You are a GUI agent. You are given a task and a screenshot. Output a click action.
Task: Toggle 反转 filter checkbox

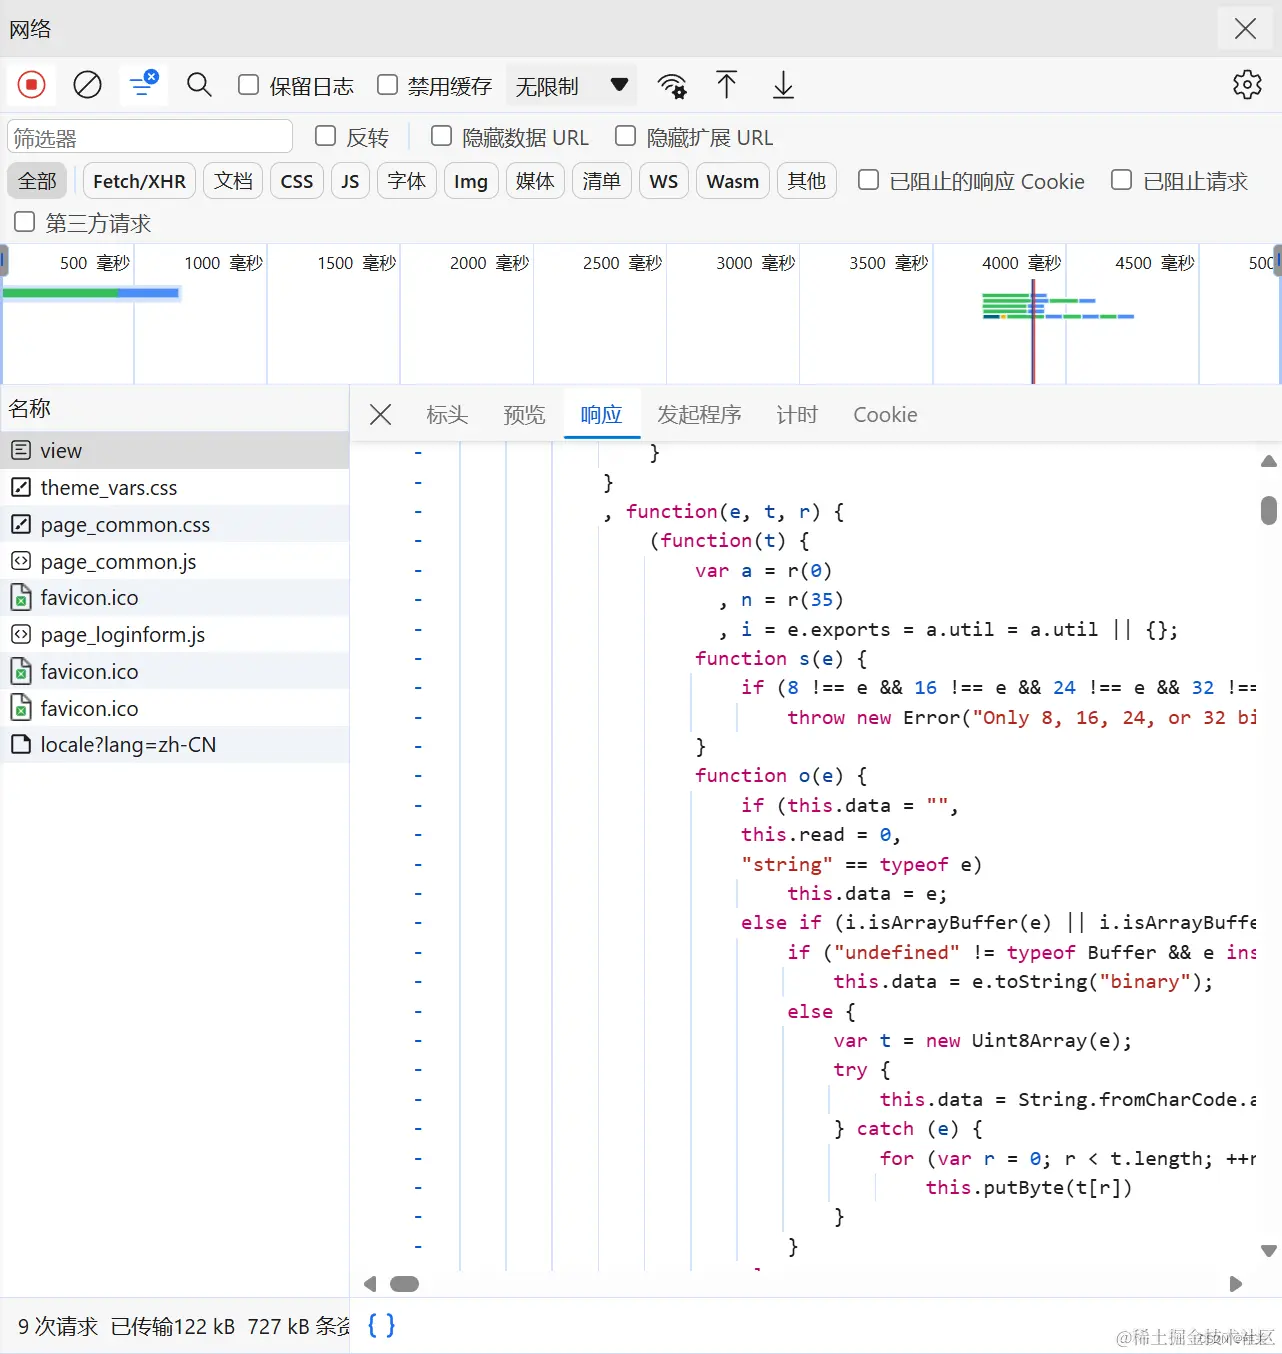point(325,136)
